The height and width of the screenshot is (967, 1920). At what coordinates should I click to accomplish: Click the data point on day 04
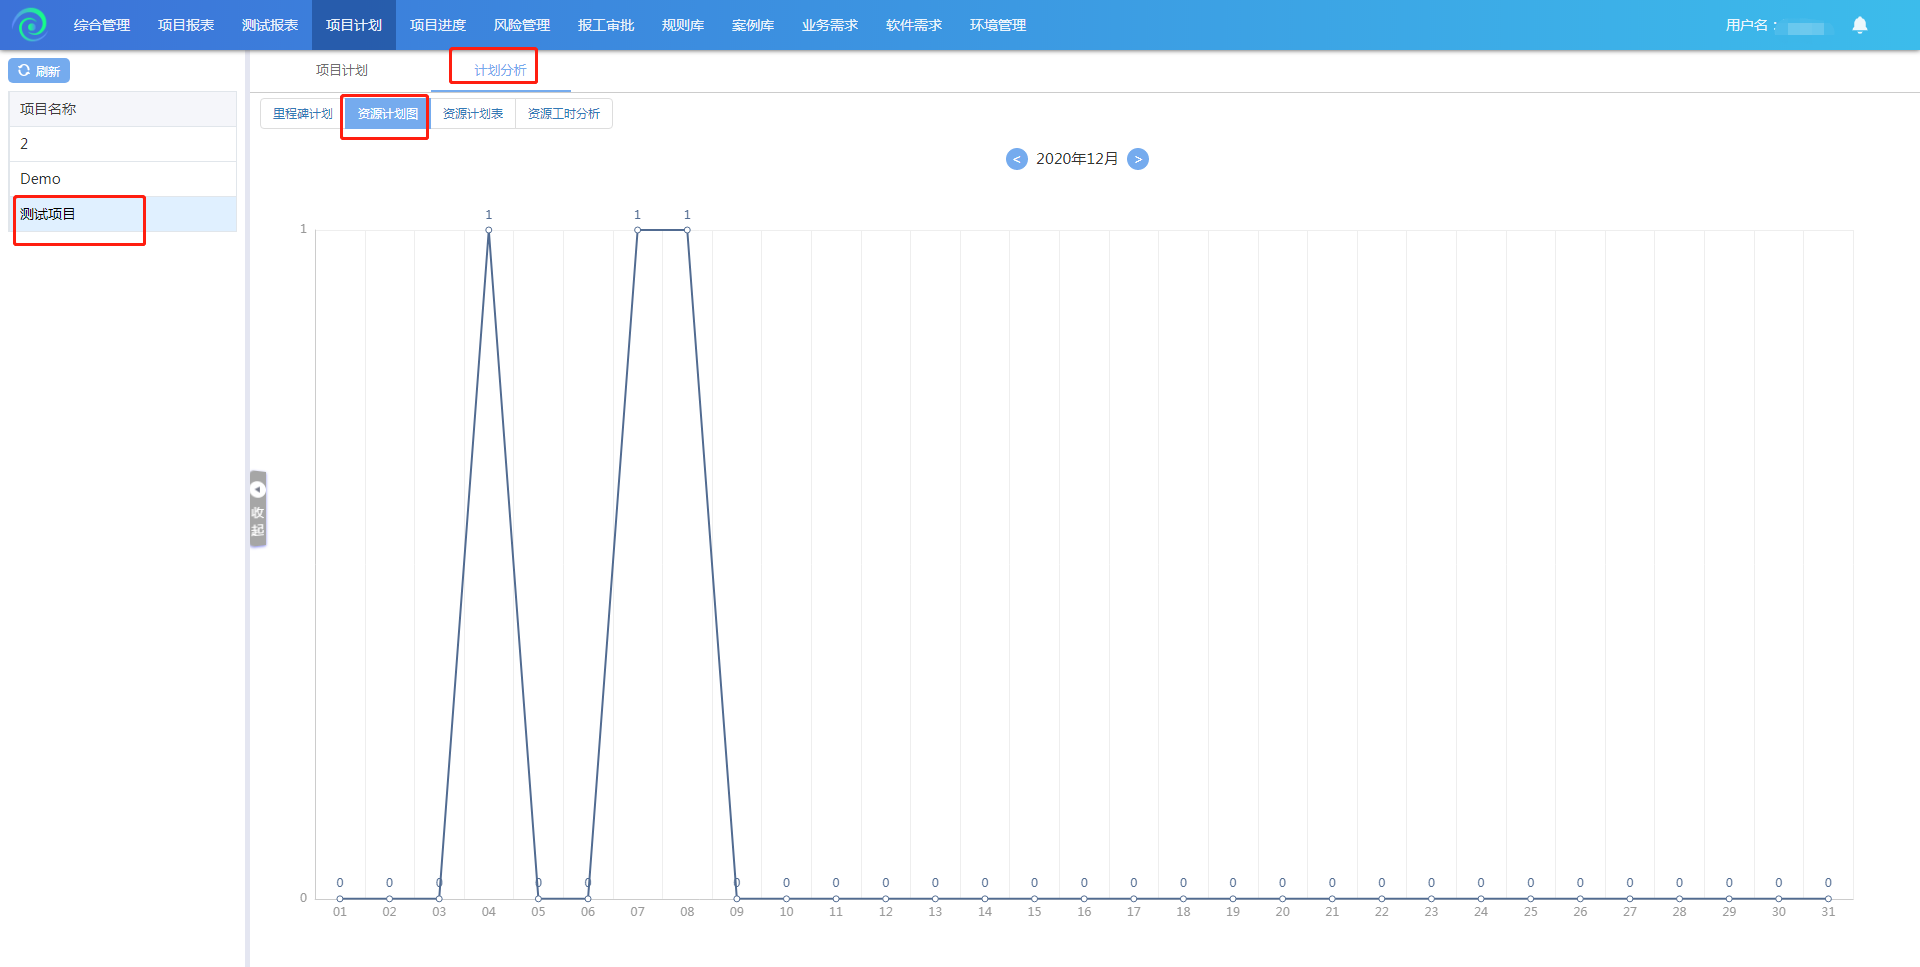tap(489, 230)
